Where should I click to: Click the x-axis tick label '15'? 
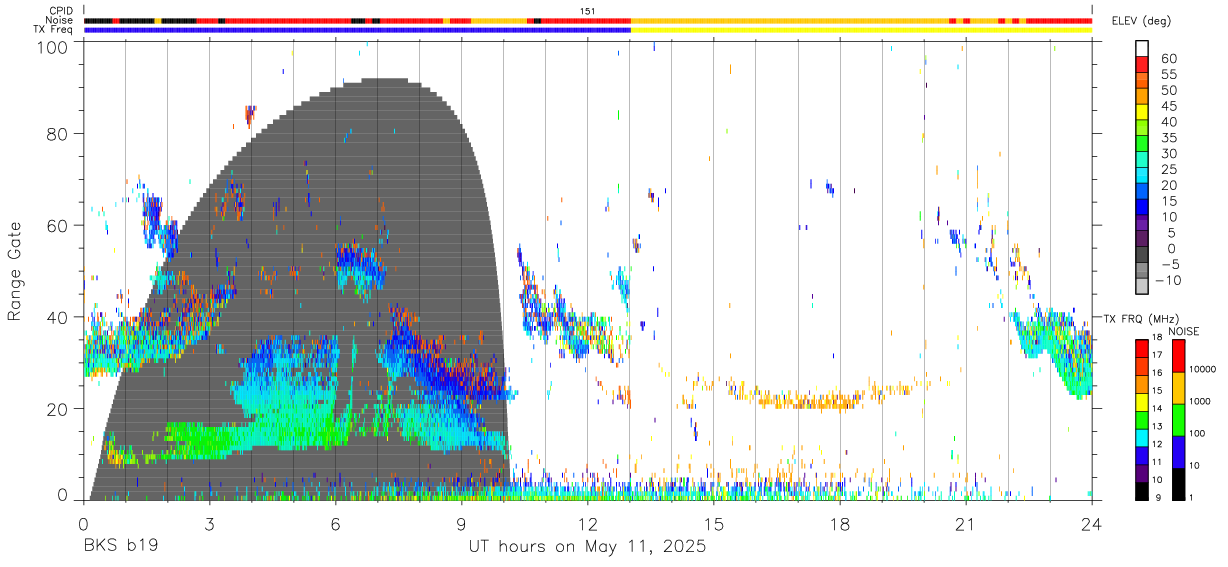point(714,523)
